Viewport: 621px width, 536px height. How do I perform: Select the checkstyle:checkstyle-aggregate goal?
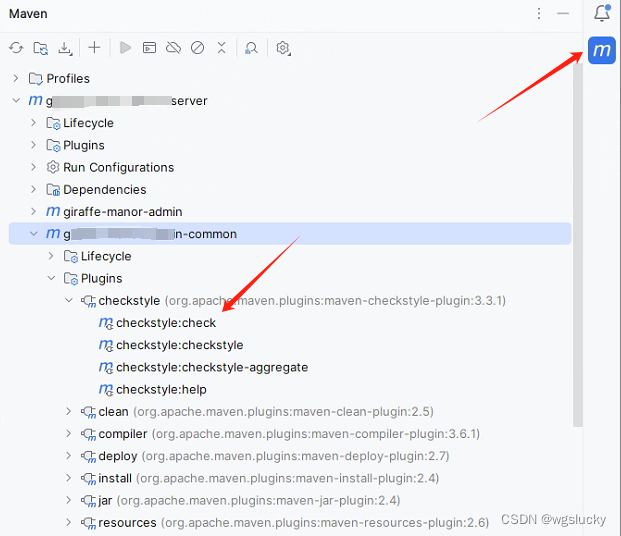(212, 367)
